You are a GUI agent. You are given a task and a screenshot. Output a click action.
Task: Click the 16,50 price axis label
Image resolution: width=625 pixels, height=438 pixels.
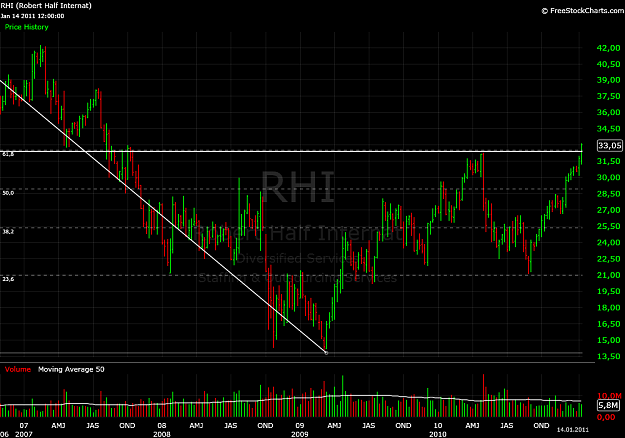coord(608,324)
